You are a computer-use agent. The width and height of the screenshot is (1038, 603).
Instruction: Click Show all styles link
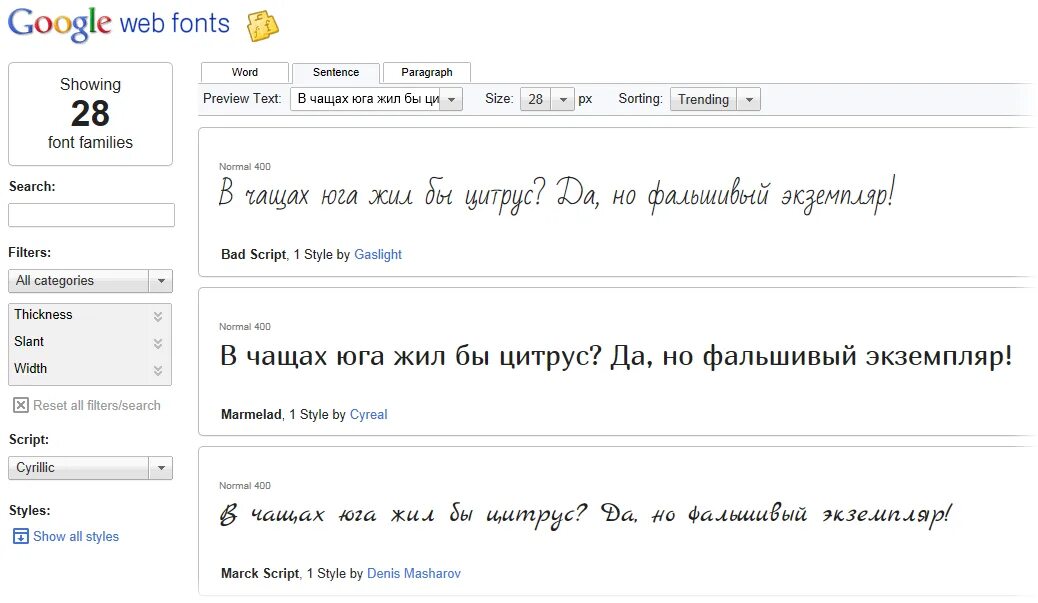(x=76, y=537)
